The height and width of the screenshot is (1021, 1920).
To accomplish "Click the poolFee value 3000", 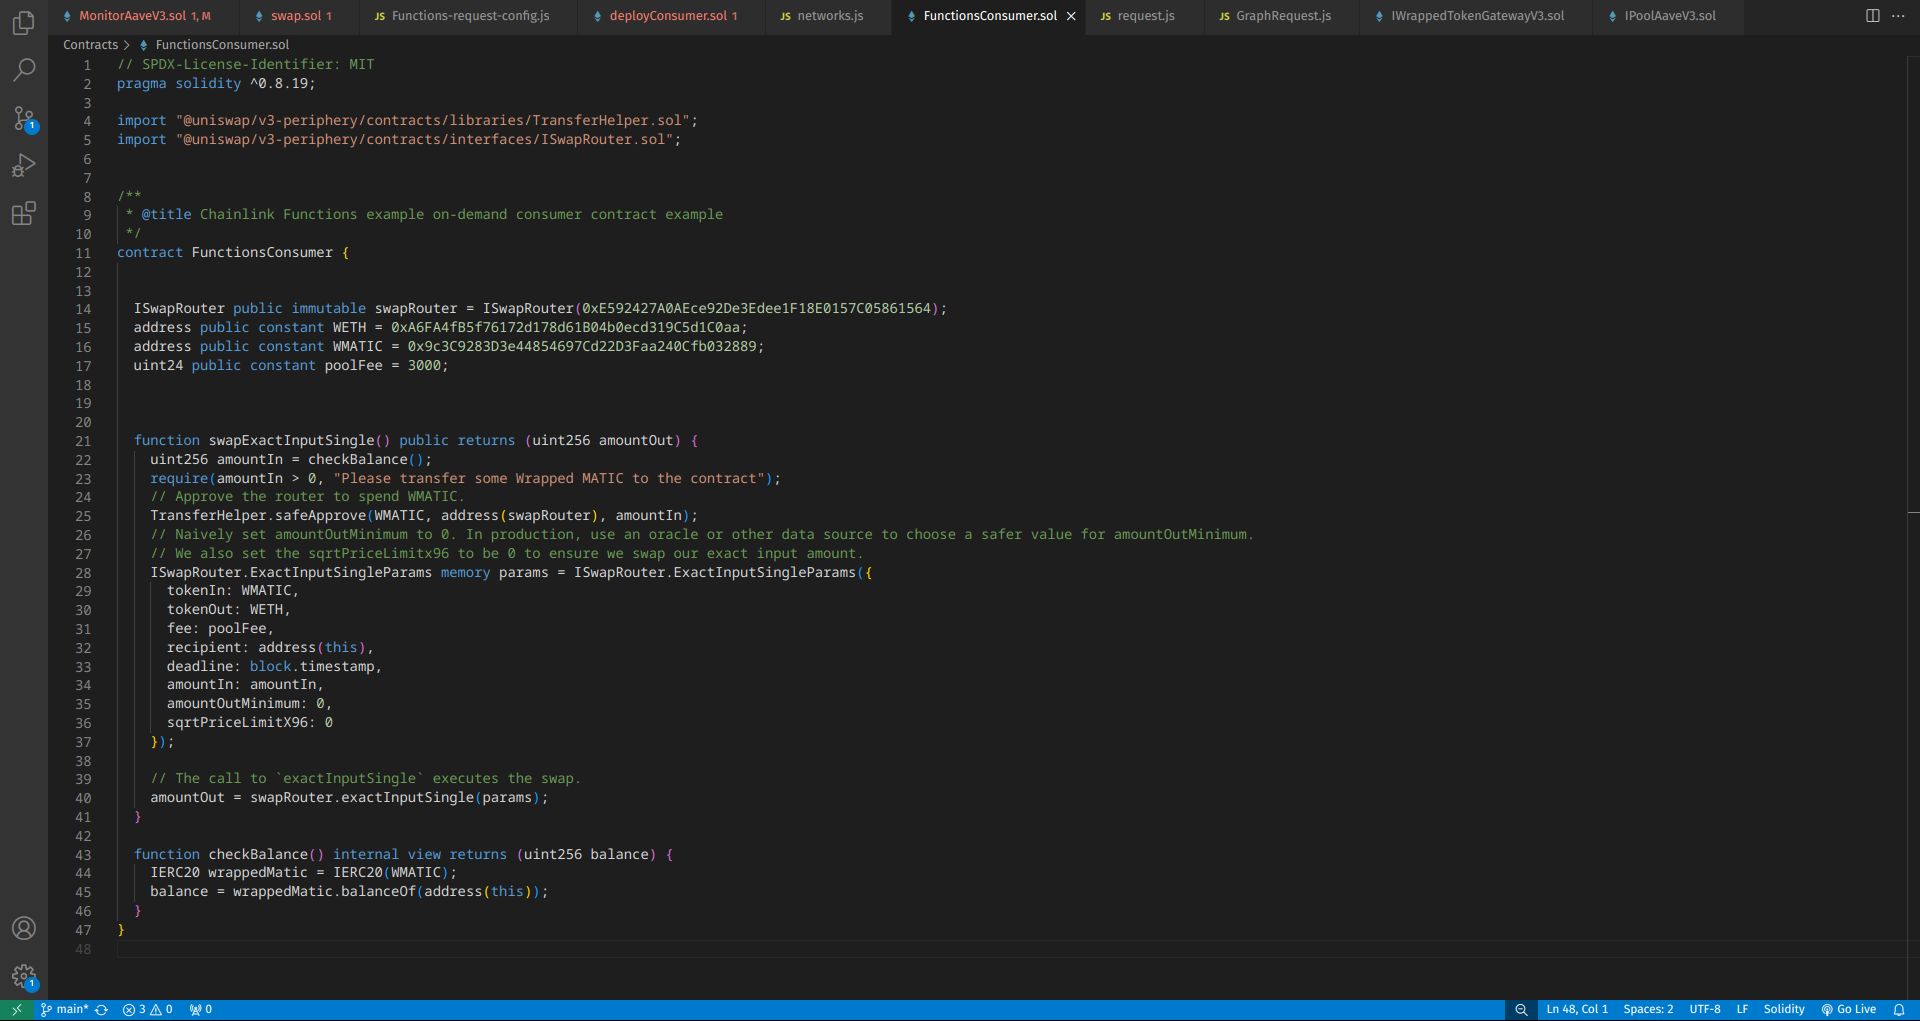I will coord(424,366).
